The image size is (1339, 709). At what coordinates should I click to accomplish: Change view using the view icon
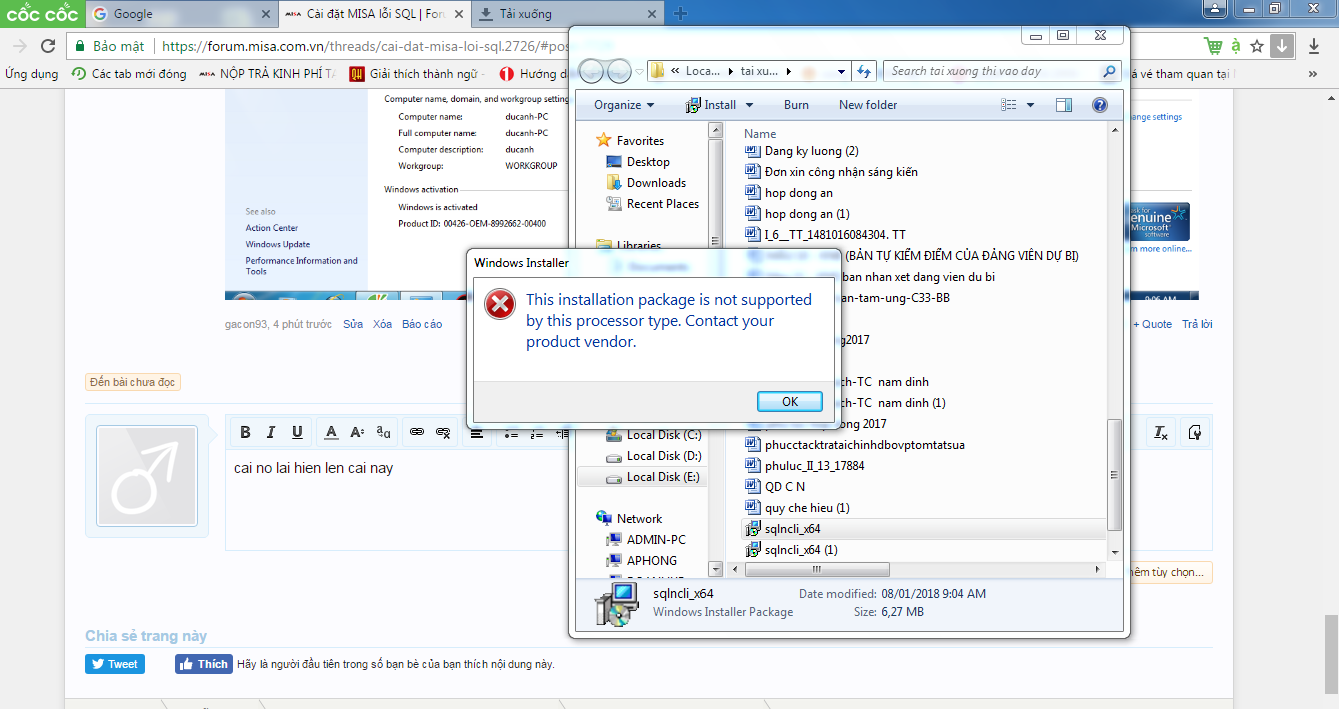[1008, 105]
